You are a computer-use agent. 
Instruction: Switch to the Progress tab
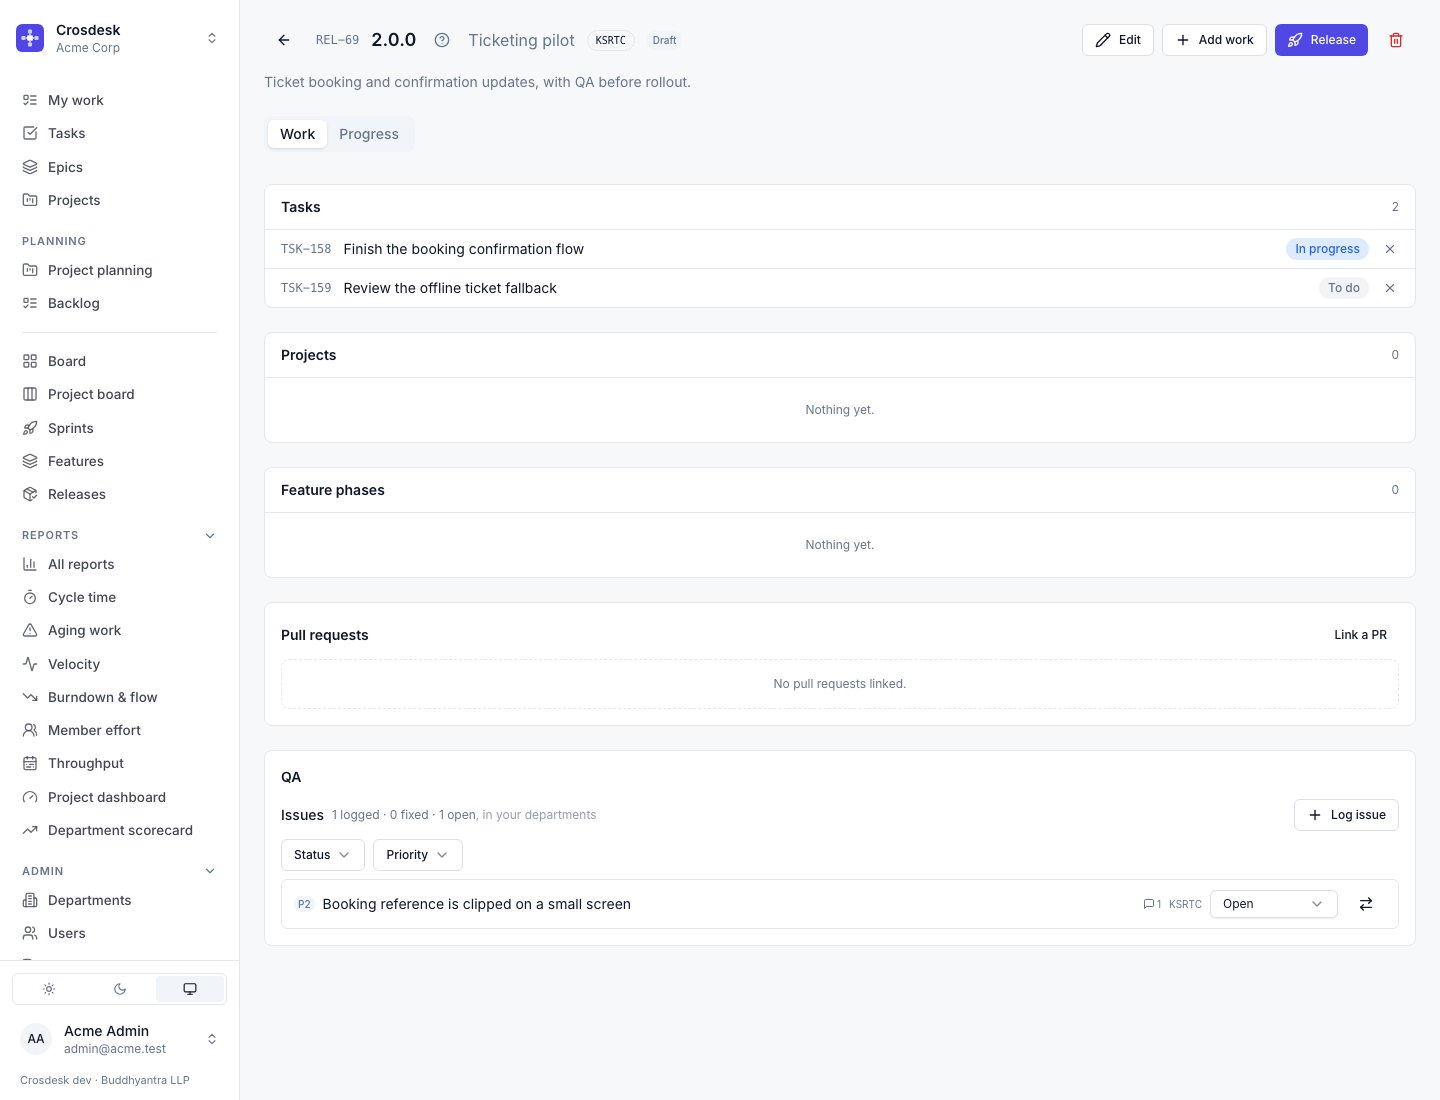[x=369, y=134]
